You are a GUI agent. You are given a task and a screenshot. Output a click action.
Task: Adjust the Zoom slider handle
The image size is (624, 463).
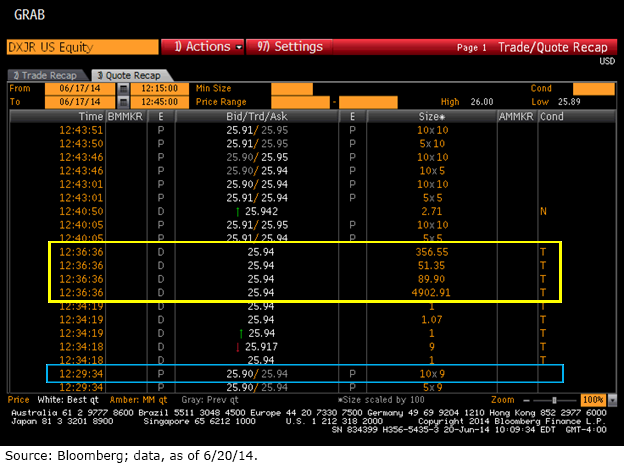coord(554,400)
